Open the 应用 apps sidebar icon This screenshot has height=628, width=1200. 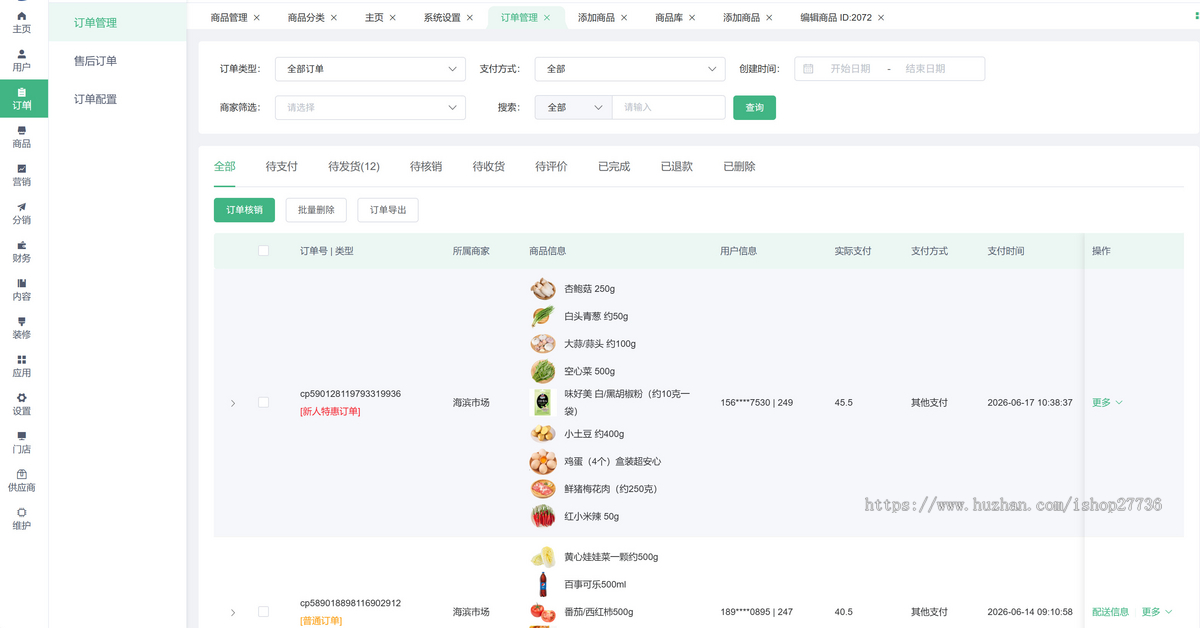[22, 359]
